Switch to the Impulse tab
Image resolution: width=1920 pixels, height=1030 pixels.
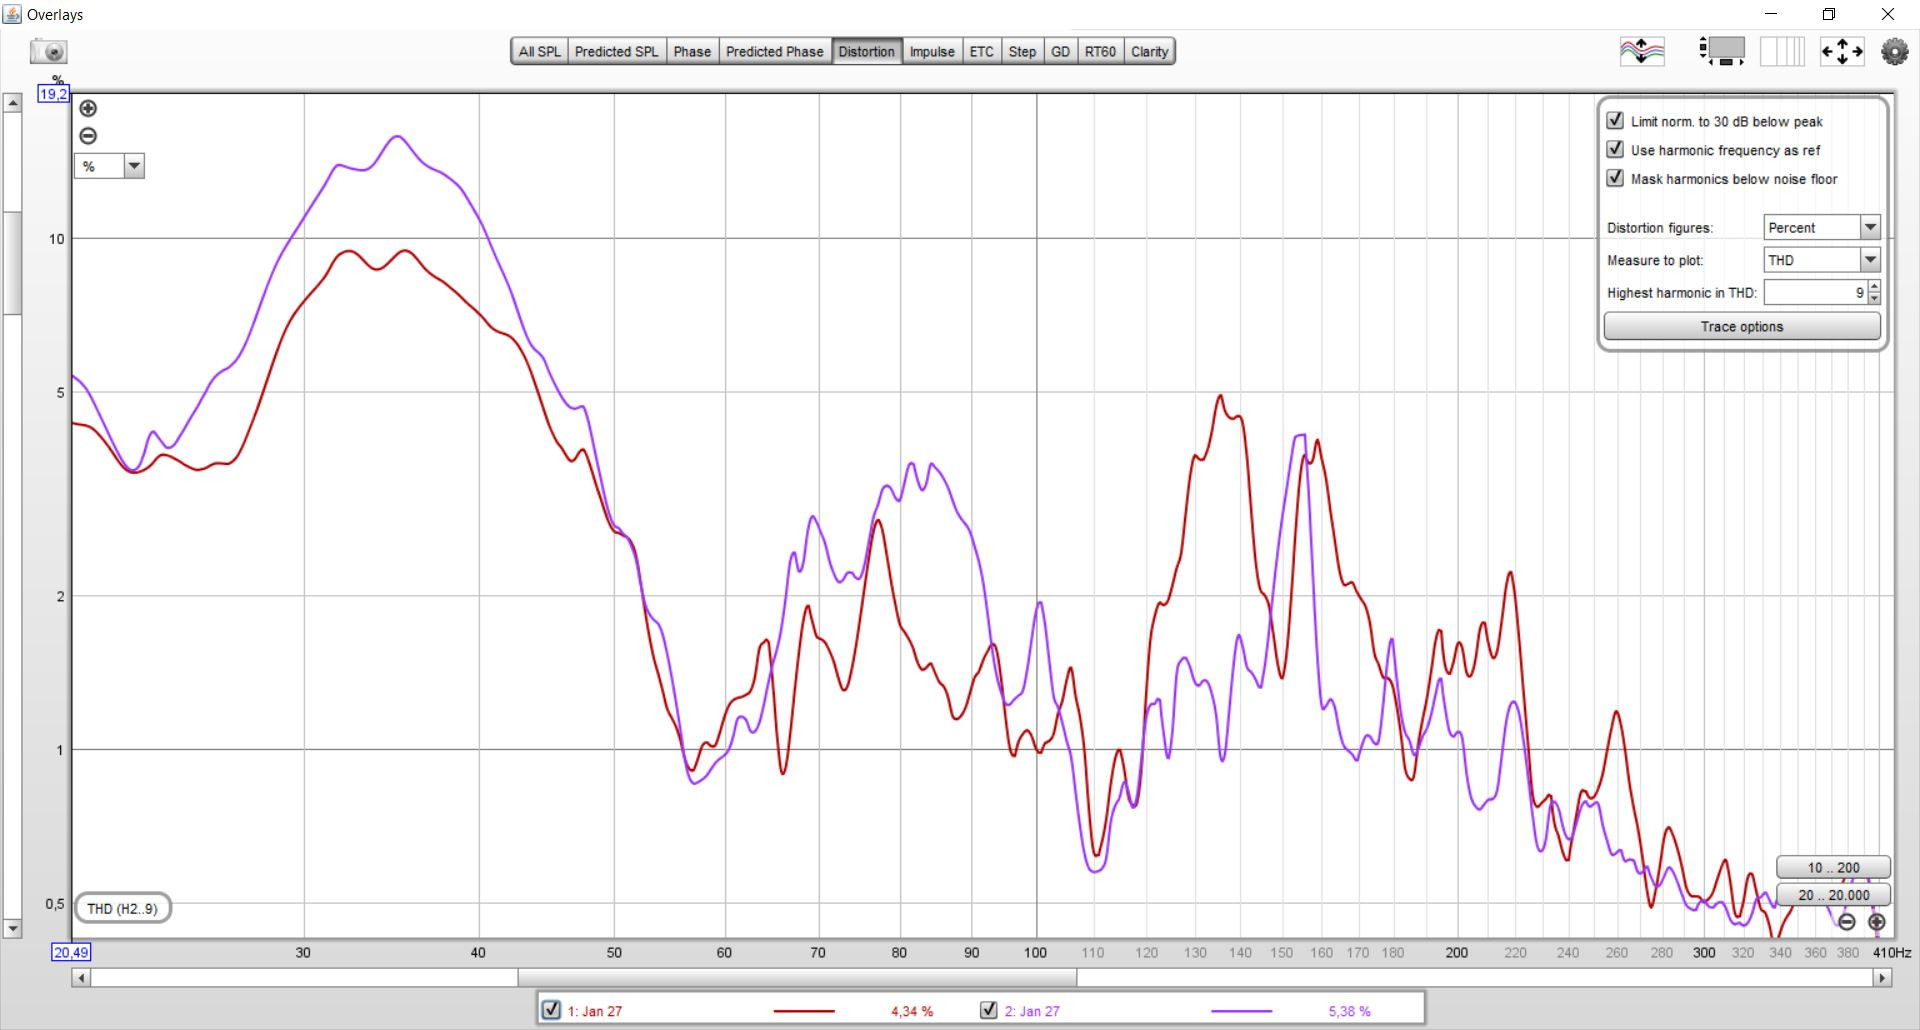pos(932,52)
